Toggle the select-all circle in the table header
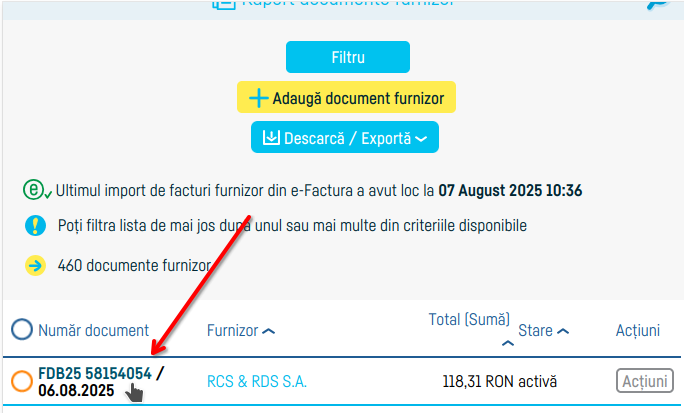Viewport: 684px width, 413px height. 22,330
